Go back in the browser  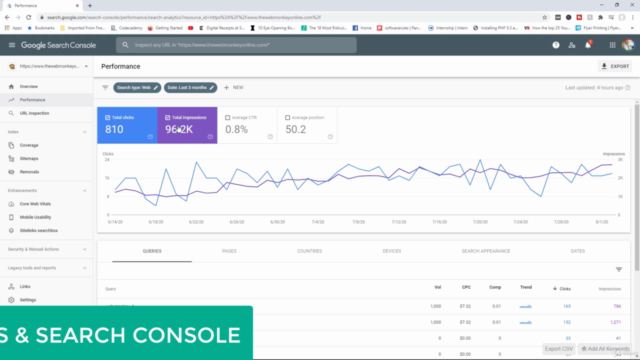(x=7, y=17)
